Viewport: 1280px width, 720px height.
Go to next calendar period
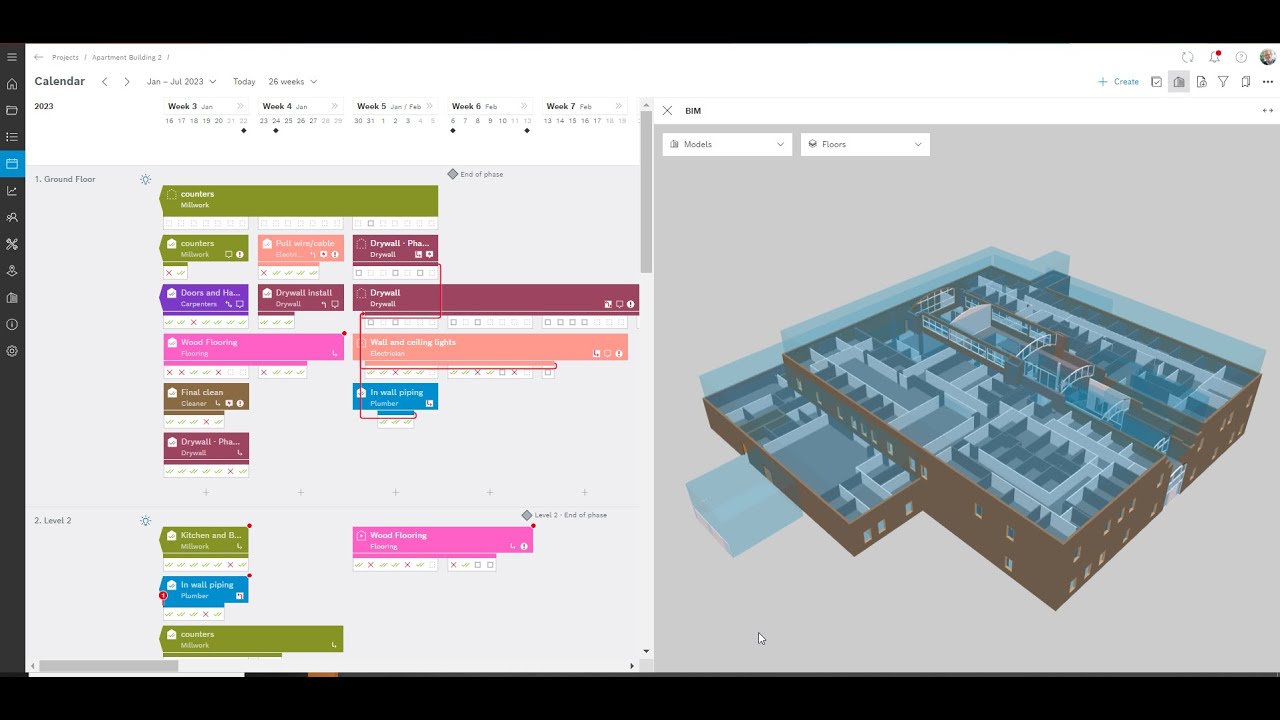point(126,82)
